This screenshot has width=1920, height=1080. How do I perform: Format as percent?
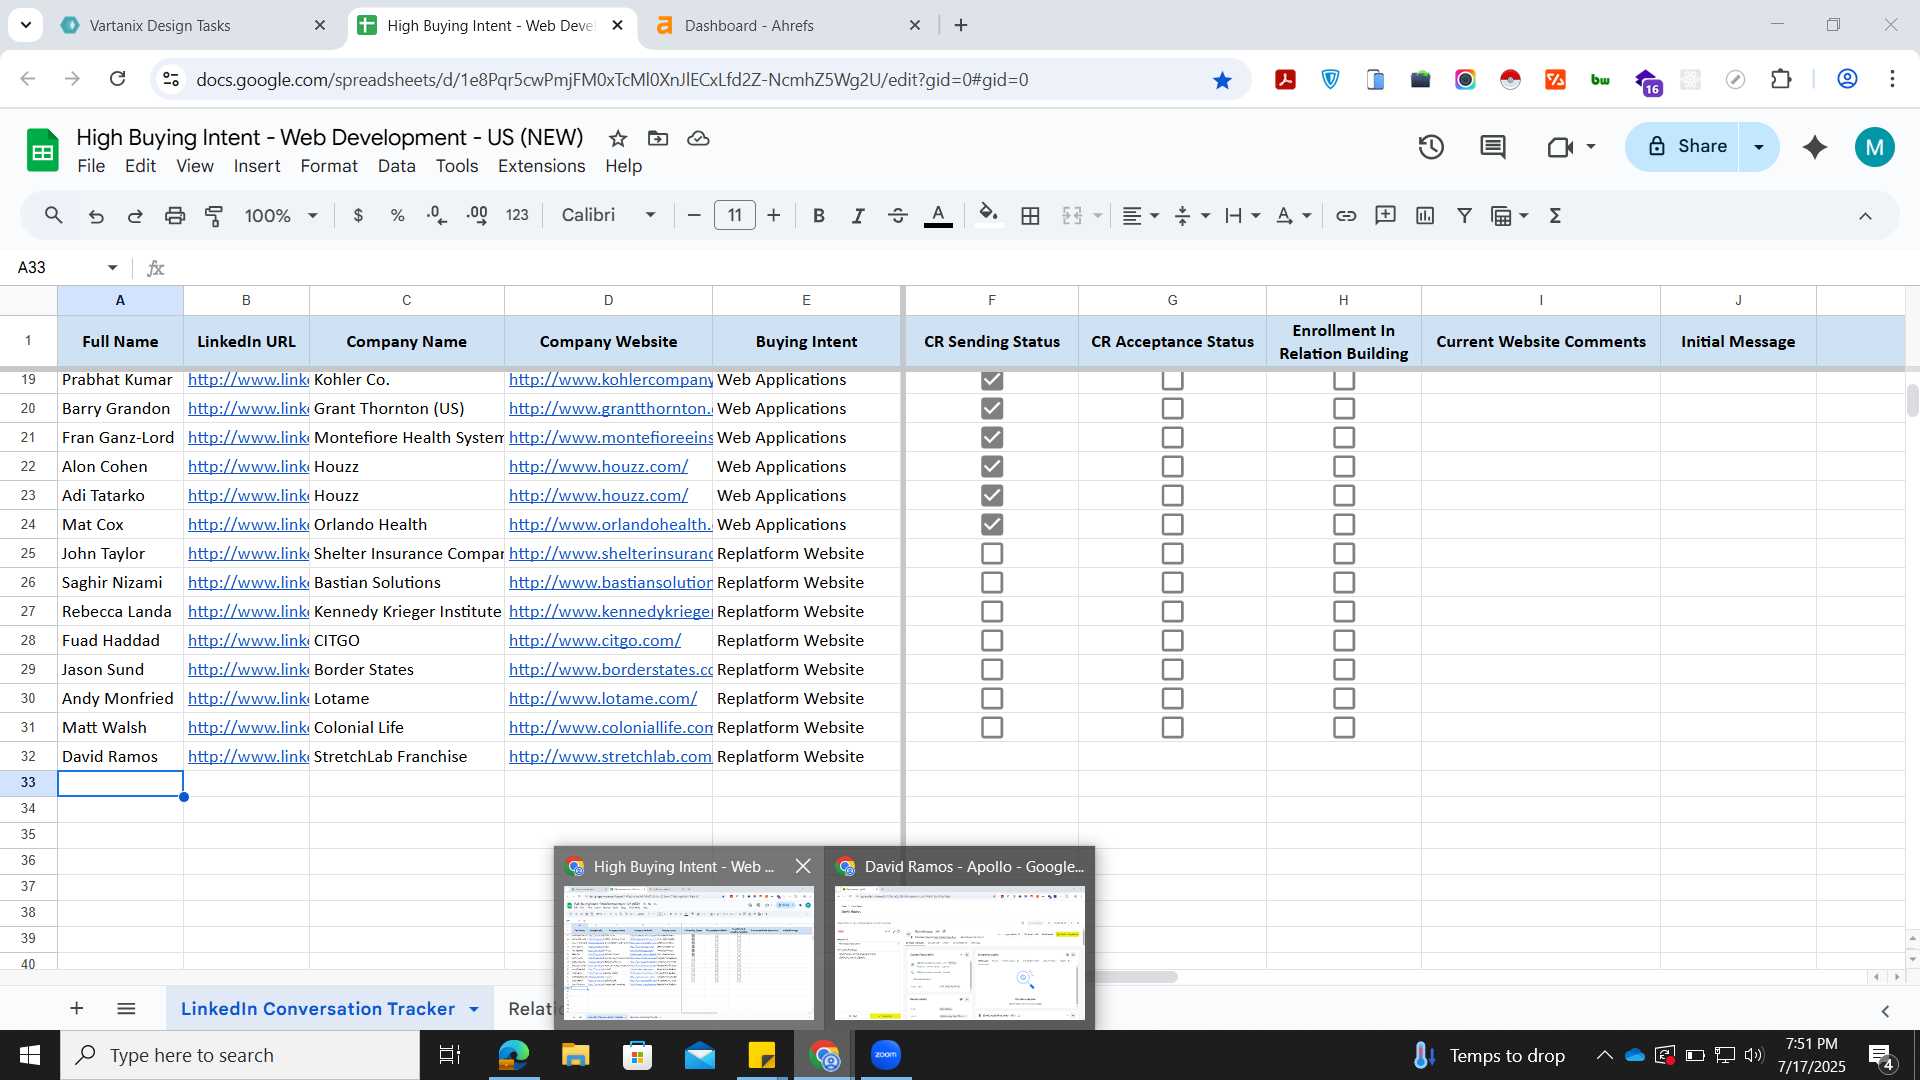pyautogui.click(x=397, y=215)
